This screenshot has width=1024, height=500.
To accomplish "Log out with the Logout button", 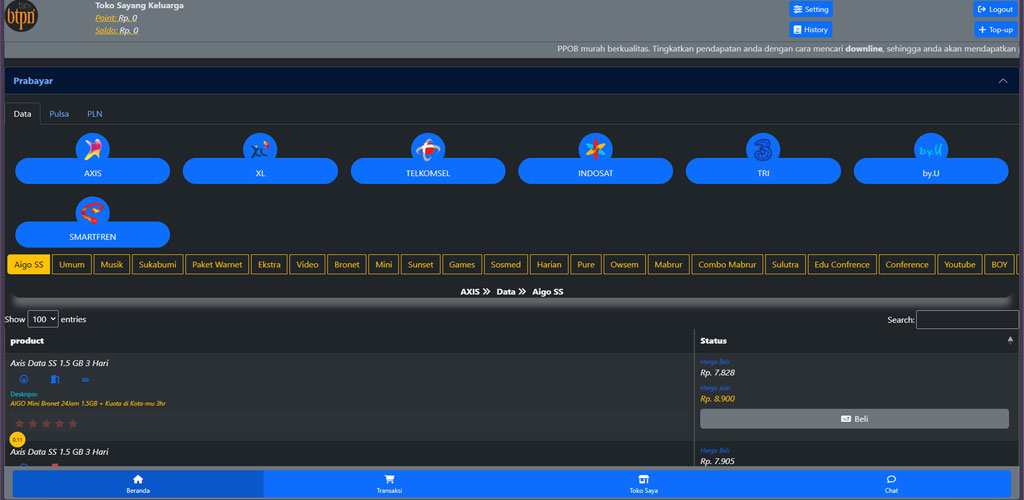I will coord(995,9).
